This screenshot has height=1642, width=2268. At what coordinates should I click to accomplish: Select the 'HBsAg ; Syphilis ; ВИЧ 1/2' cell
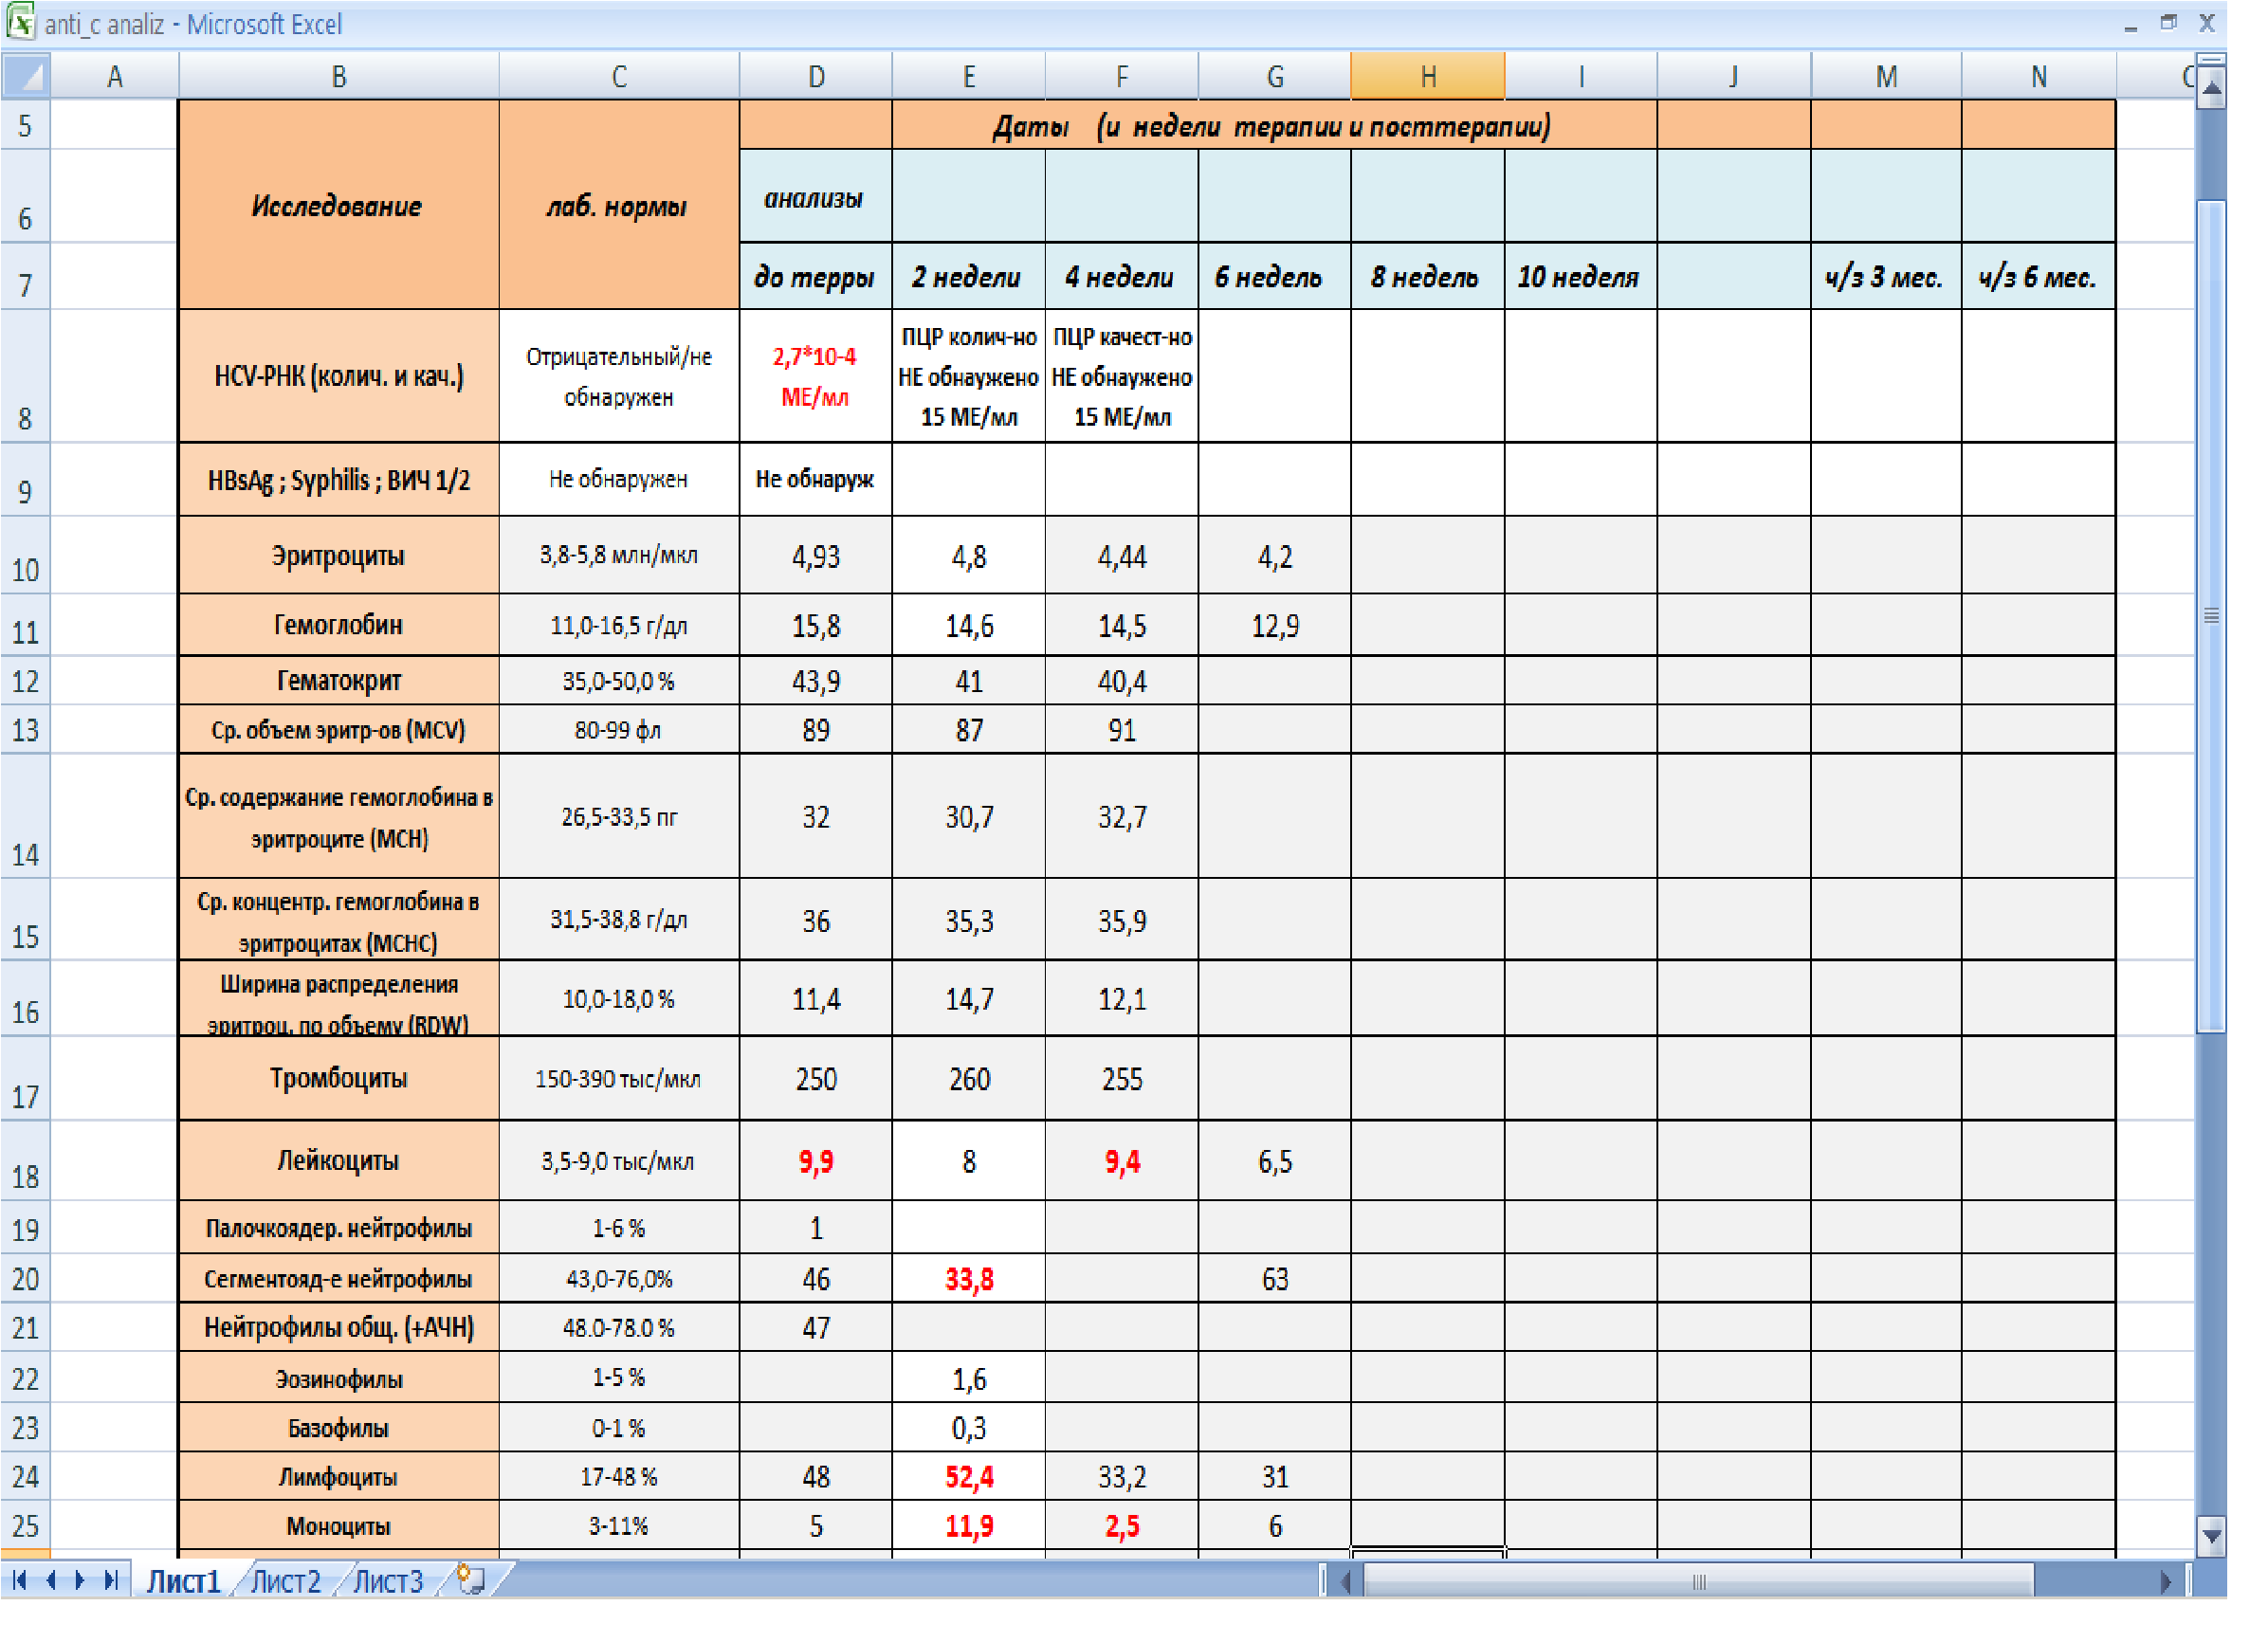[339, 479]
